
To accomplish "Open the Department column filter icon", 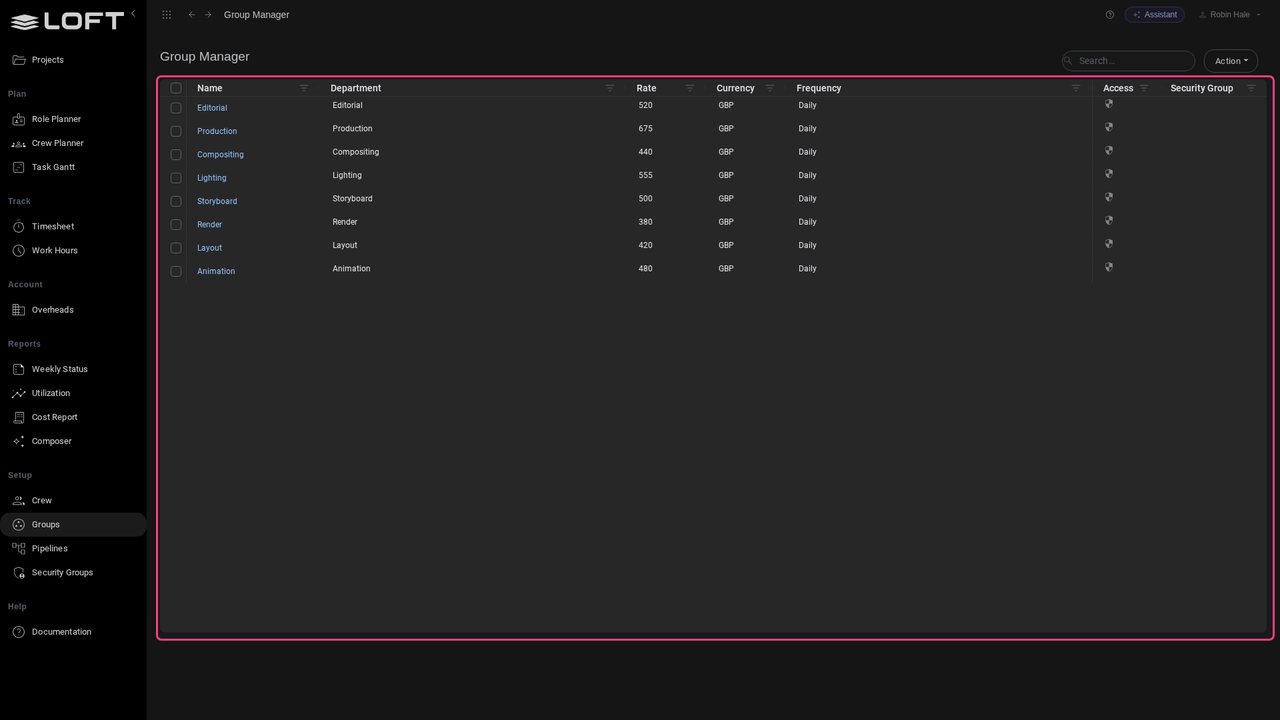I will coord(610,88).
